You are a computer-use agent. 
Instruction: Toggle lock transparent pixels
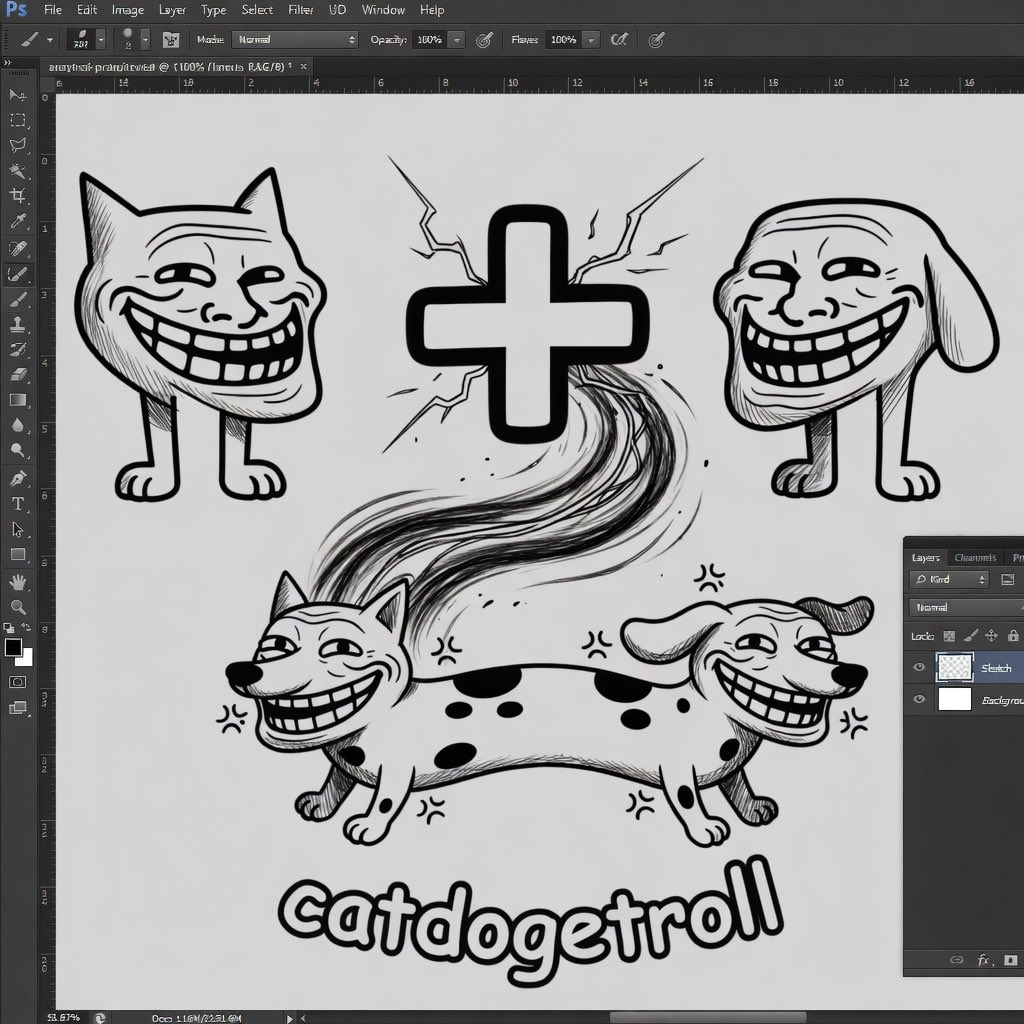pos(949,635)
